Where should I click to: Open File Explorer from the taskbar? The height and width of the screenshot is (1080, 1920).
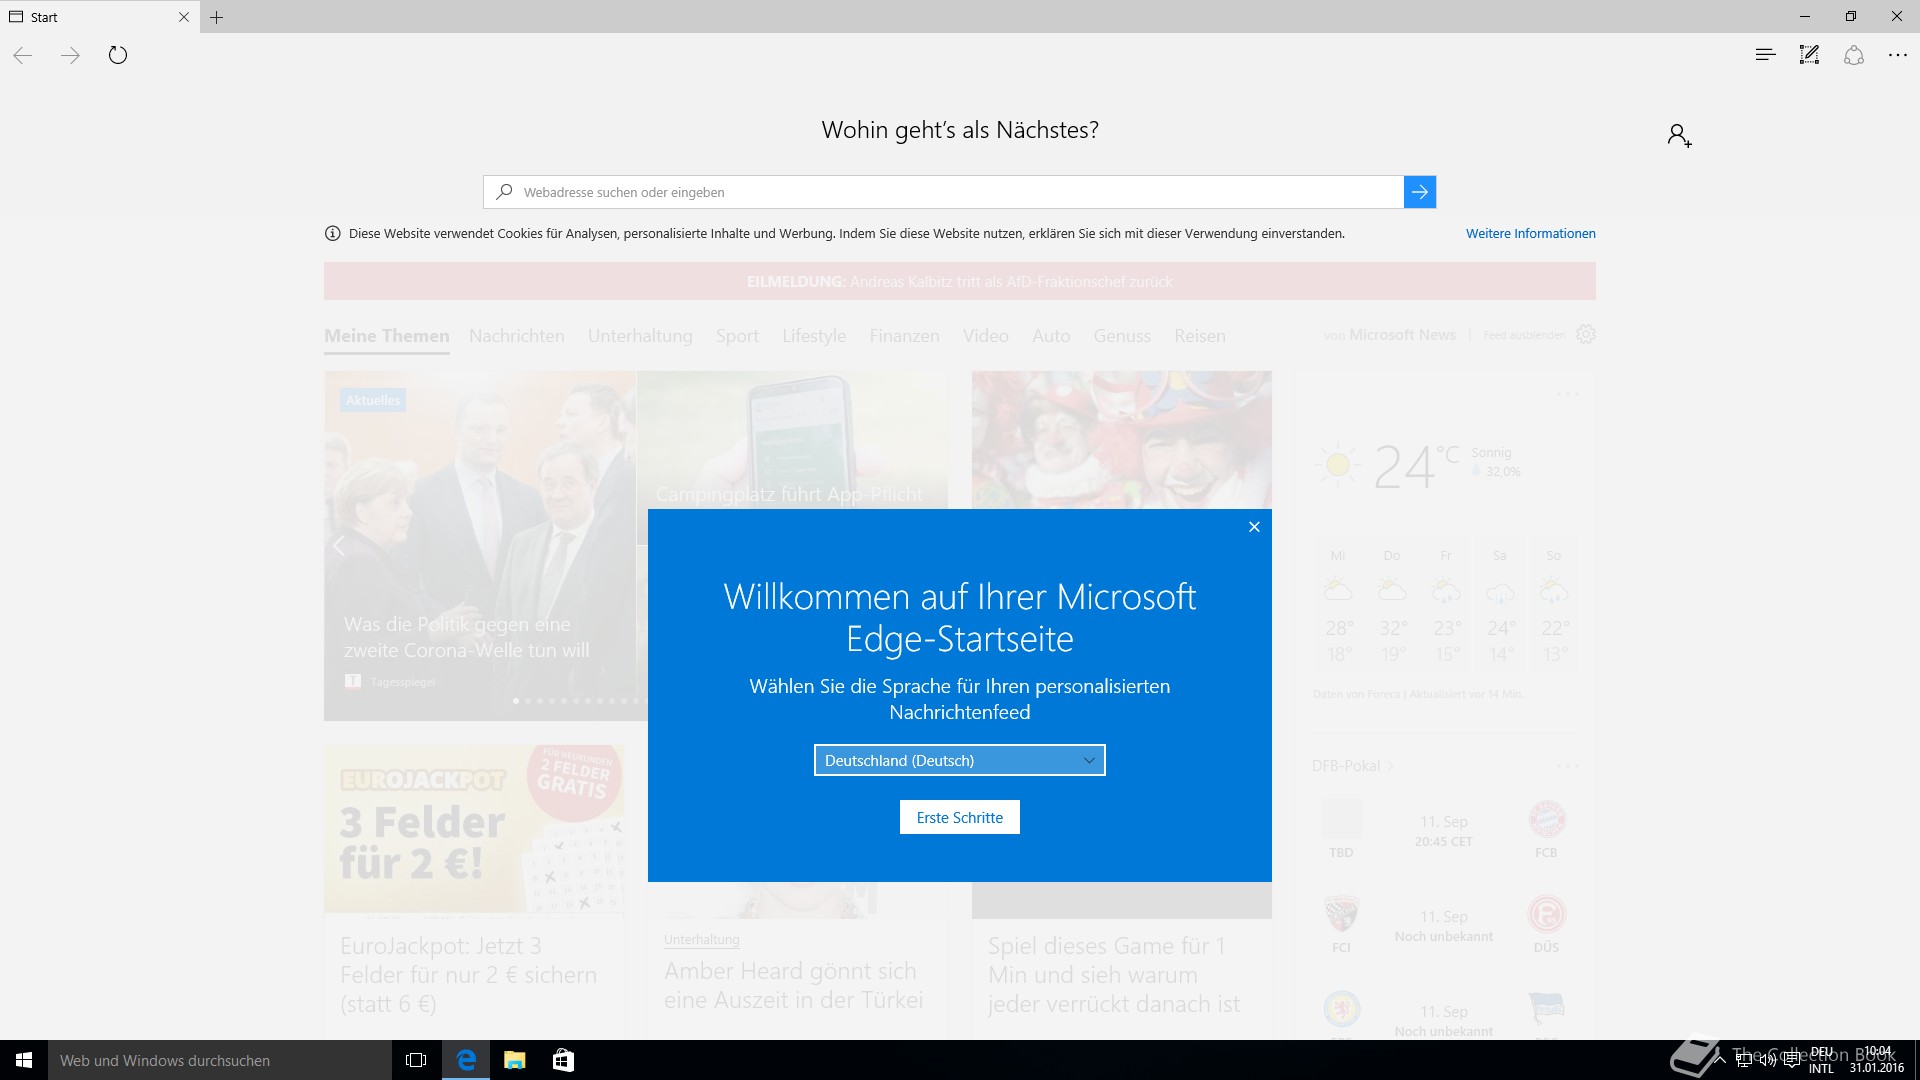(x=514, y=1060)
